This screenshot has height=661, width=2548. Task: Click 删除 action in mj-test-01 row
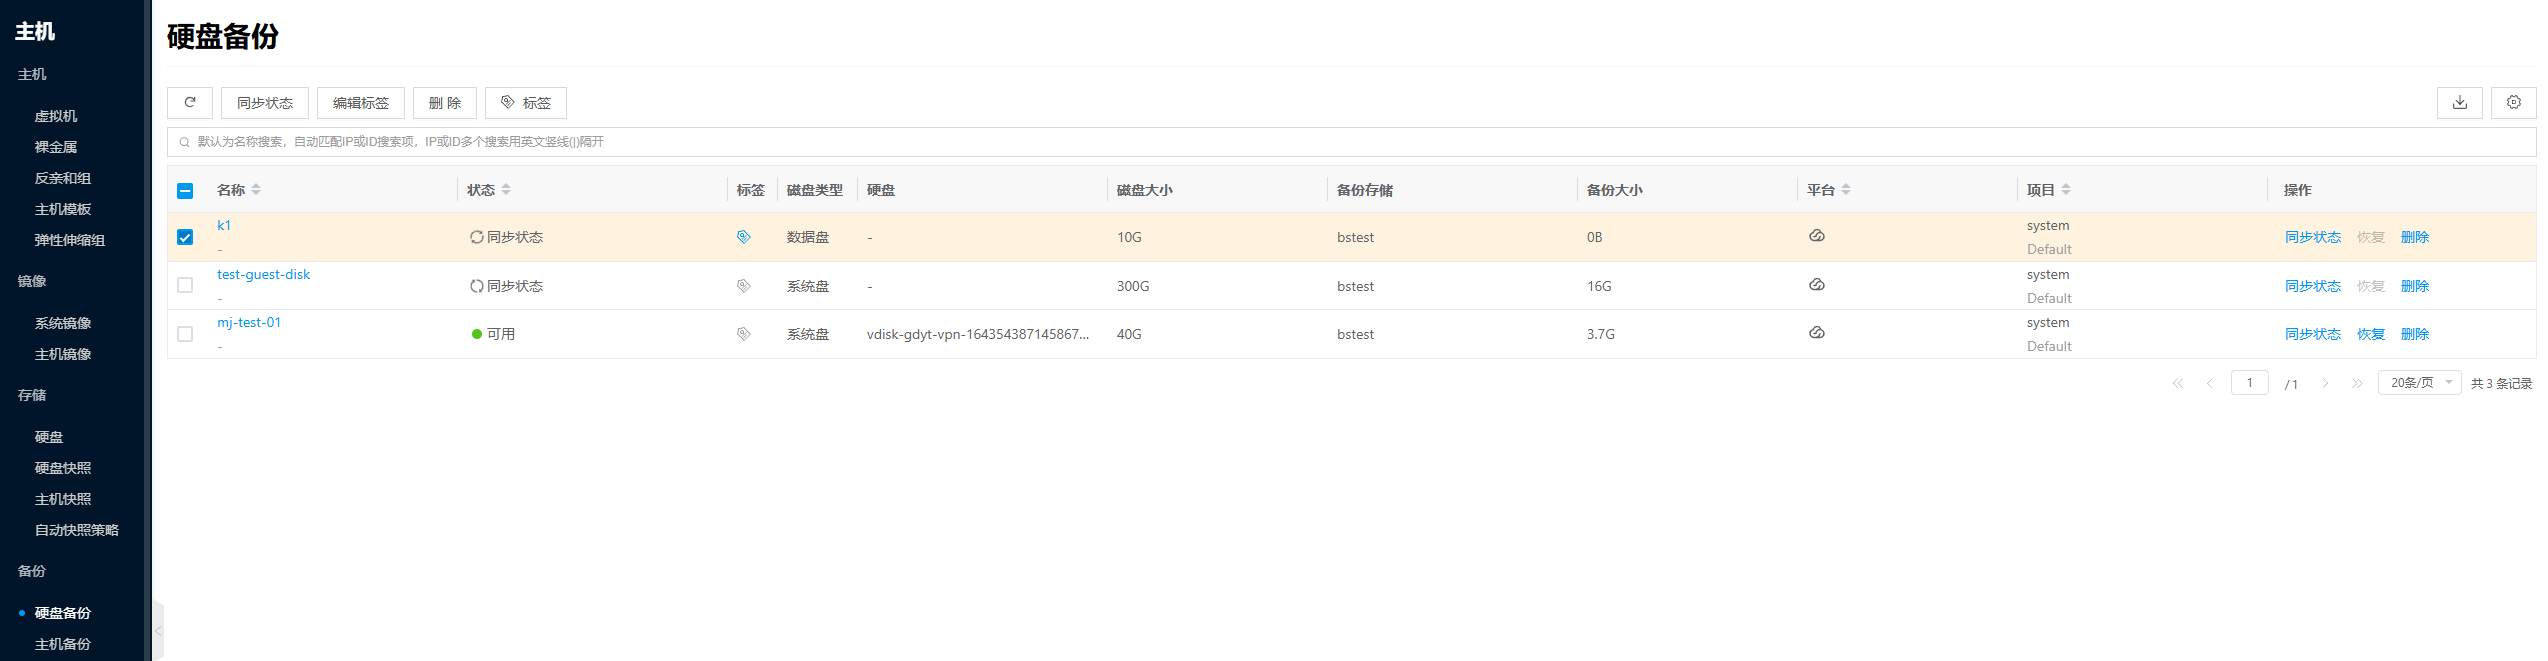click(2415, 334)
